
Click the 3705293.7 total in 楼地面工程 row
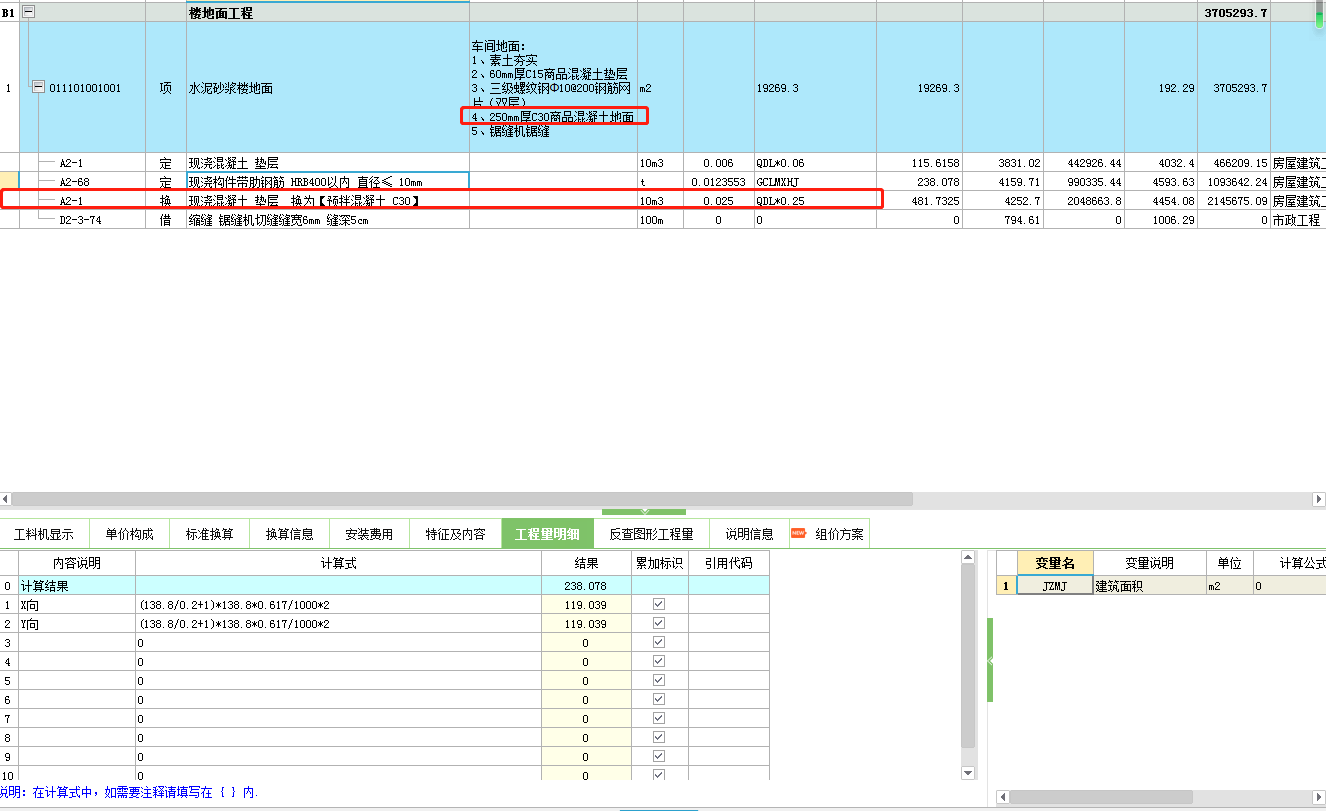point(1233,13)
